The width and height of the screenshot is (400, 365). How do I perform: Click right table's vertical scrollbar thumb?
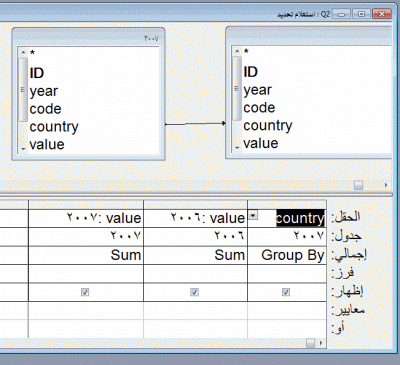click(x=237, y=88)
